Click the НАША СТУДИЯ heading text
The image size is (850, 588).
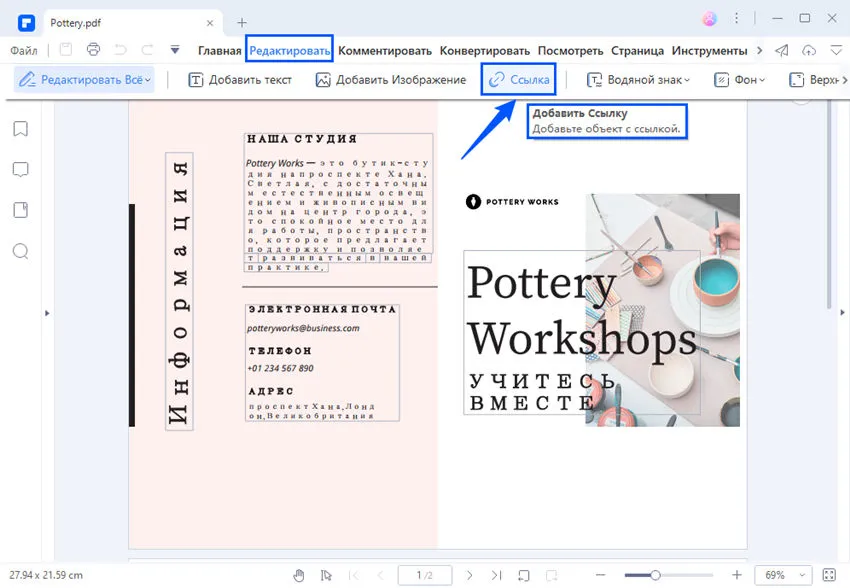(302, 139)
